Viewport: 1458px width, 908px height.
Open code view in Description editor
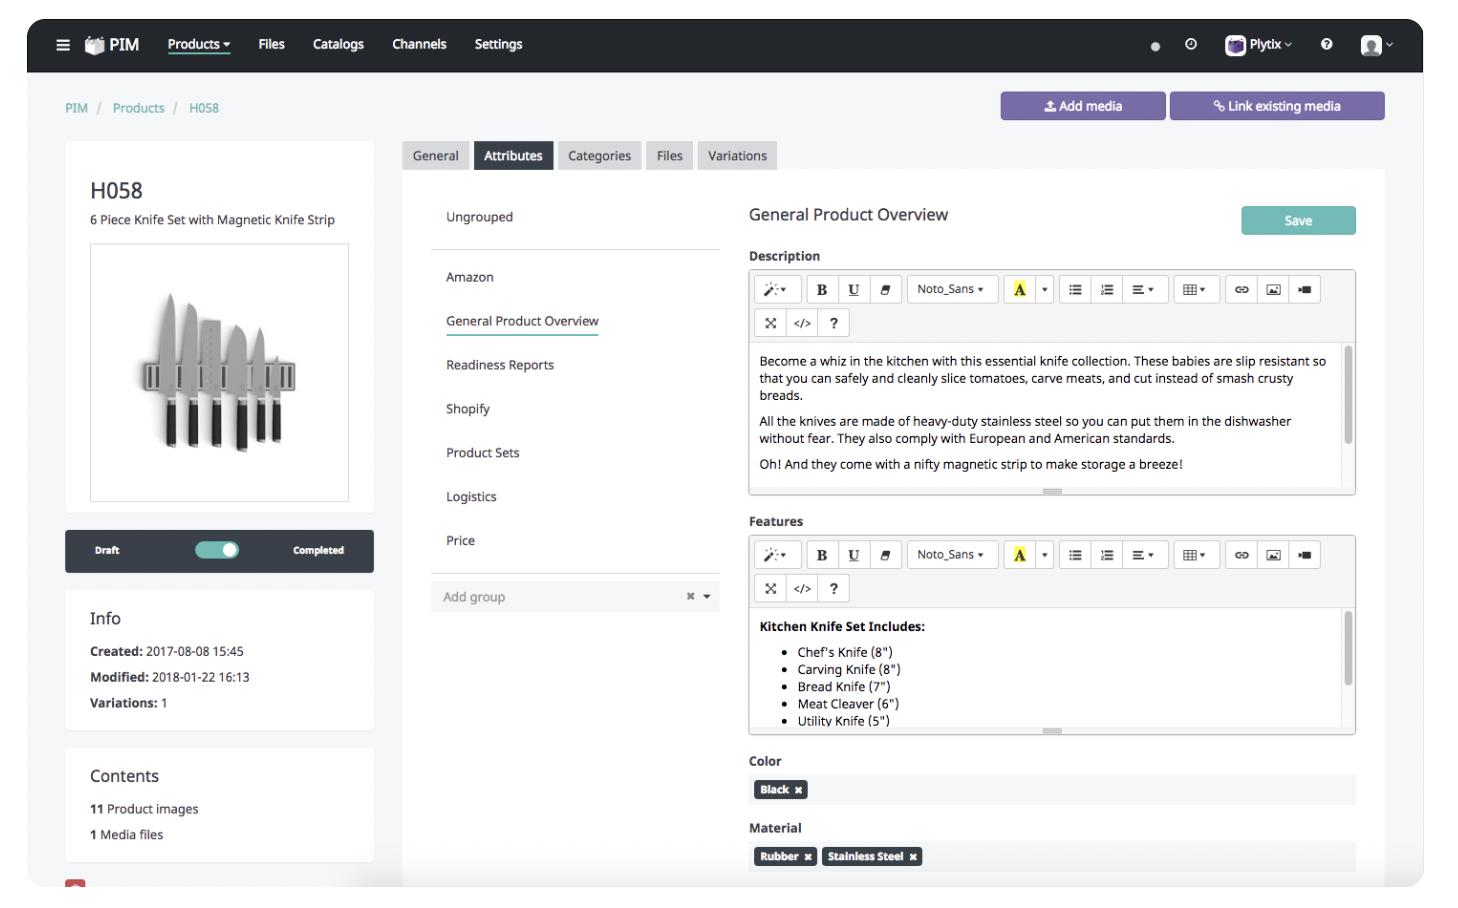[802, 323]
